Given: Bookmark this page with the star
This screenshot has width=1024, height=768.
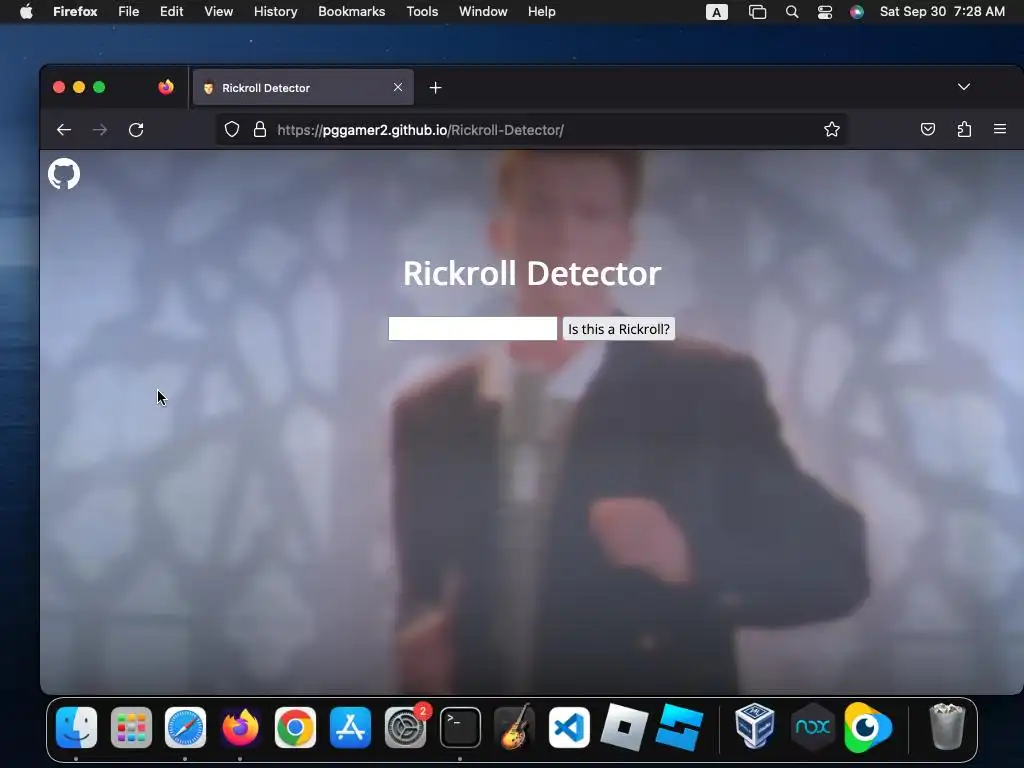Looking at the screenshot, I should tap(831, 129).
